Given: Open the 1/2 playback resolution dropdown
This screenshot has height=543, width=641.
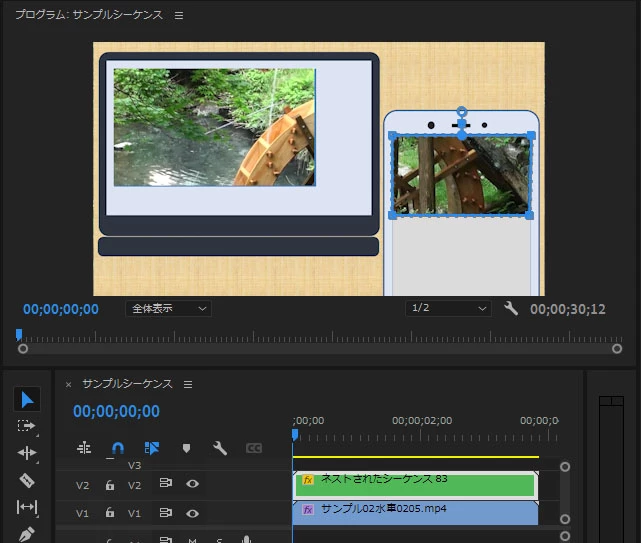Looking at the screenshot, I should (448, 308).
